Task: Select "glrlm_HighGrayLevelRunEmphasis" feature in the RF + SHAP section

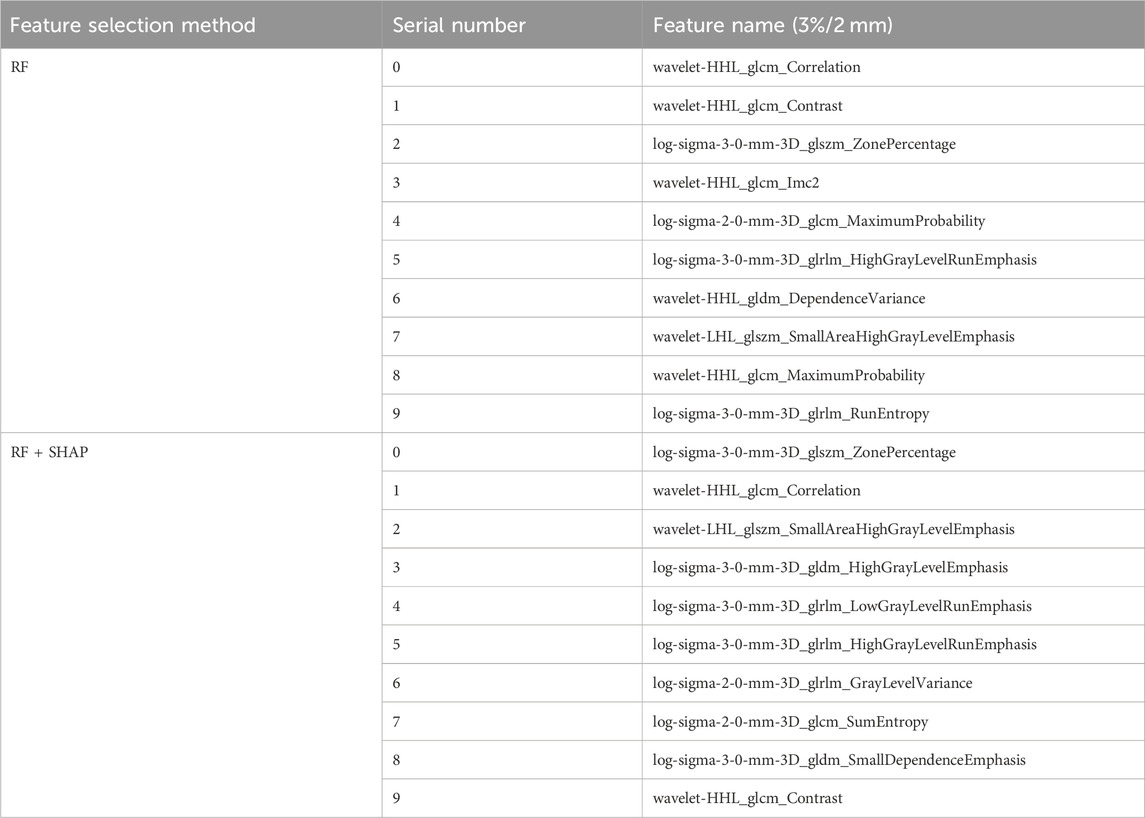Action: (845, 645)
